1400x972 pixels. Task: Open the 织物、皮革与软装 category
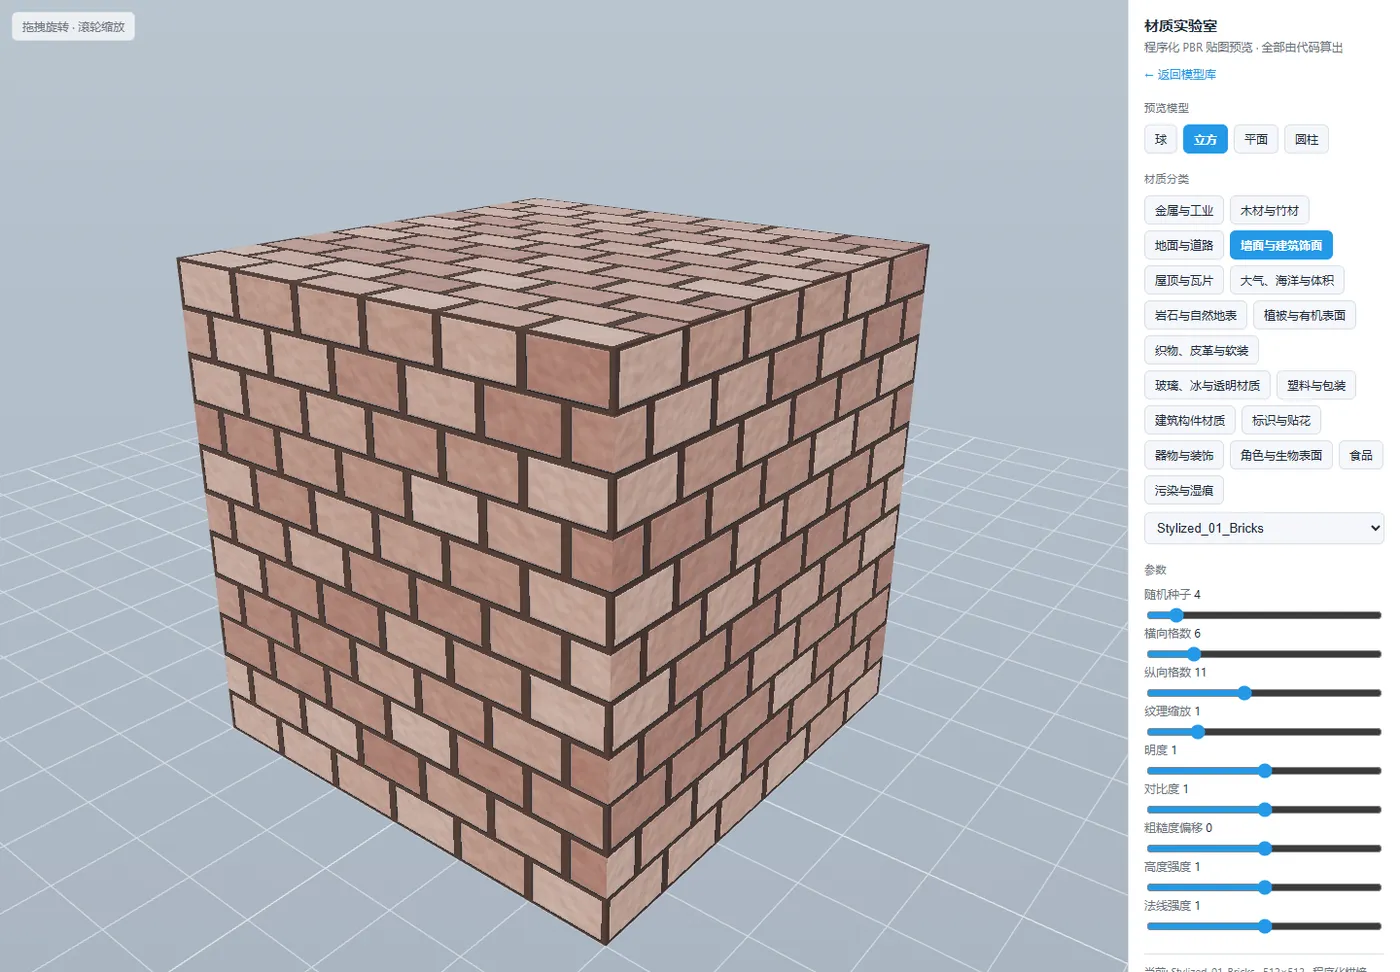1201,350
